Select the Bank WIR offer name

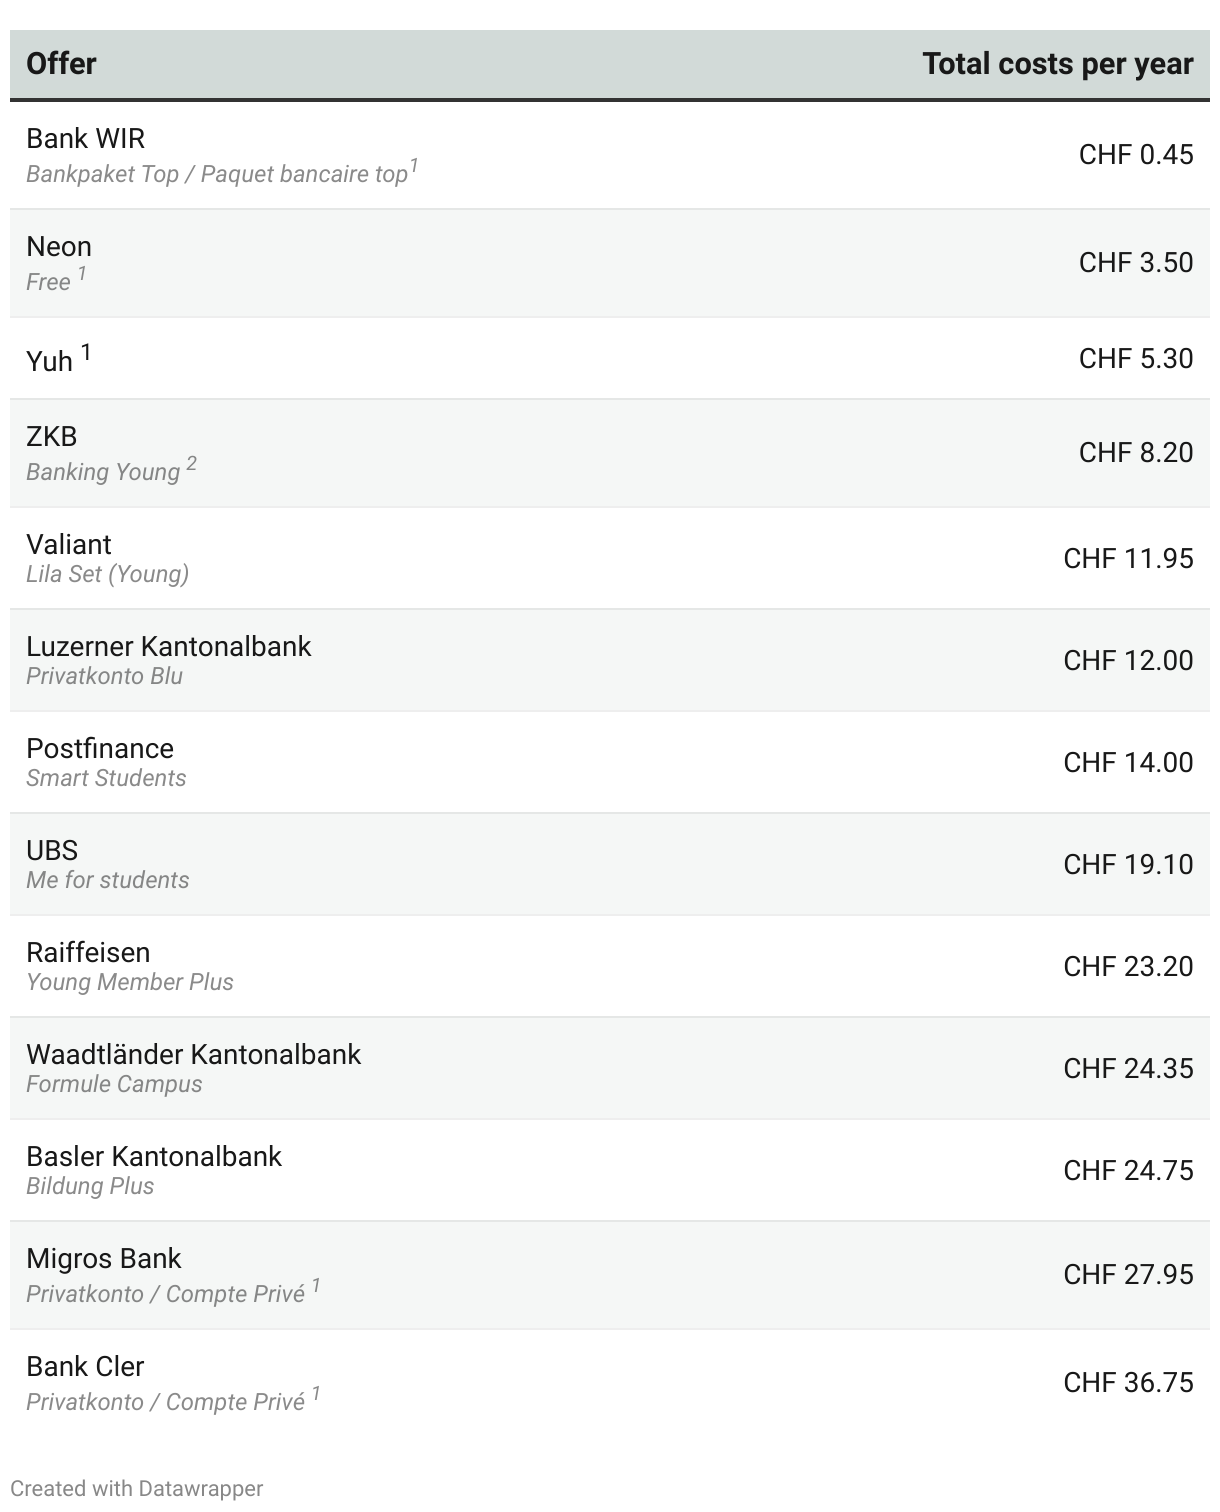click(x=85, y=138)
